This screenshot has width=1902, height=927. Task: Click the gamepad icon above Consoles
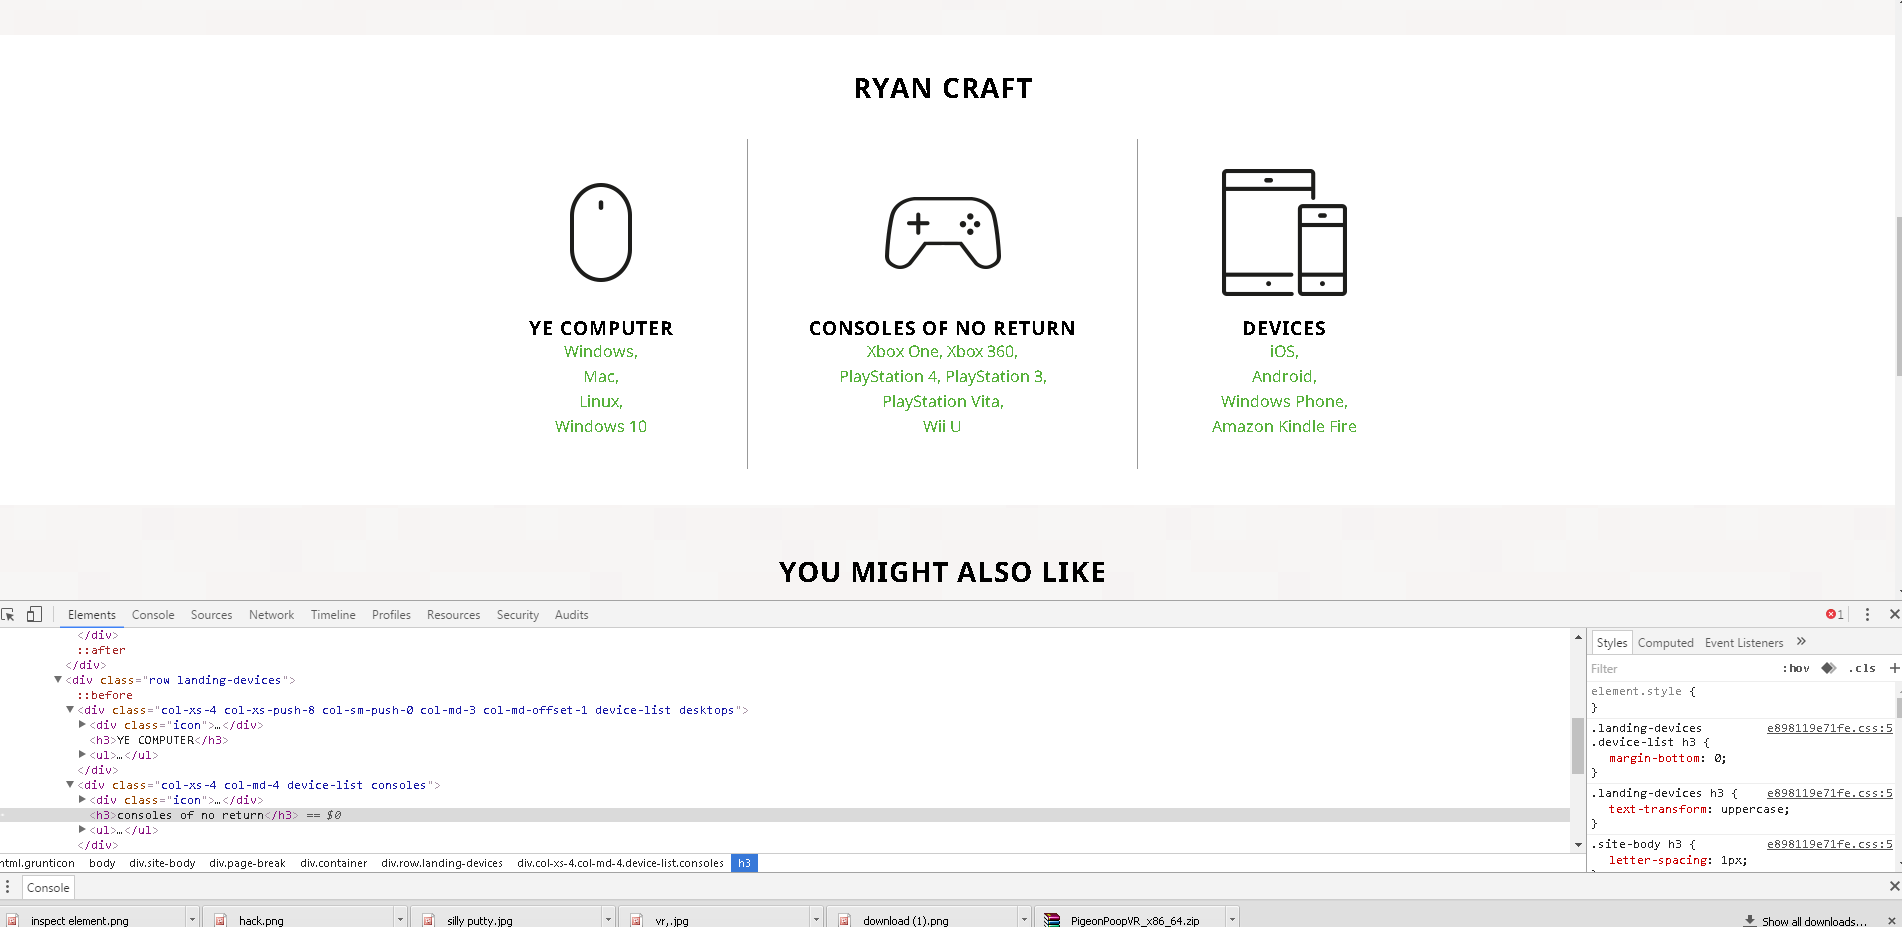(x=943, y=233)
